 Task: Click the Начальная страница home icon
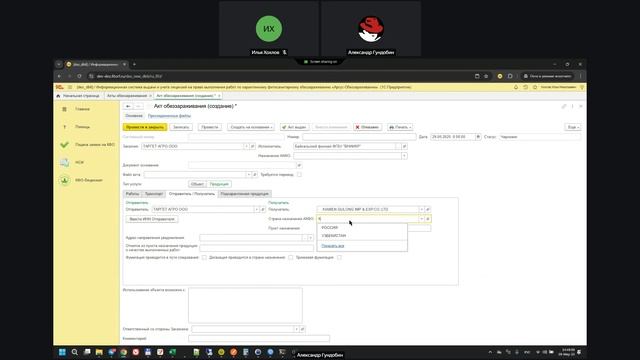58,96
